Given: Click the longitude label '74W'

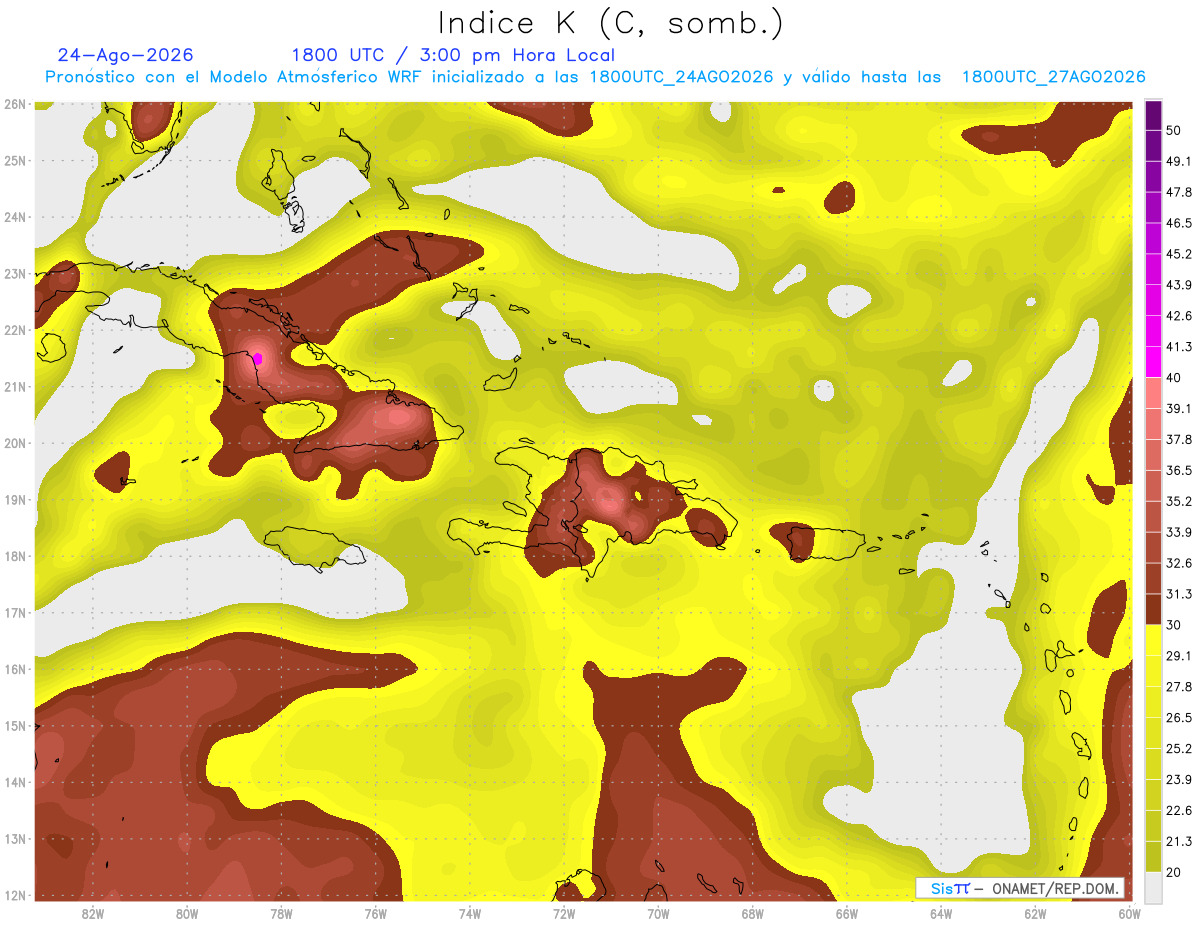Looking at the screenshot, I should click(470, 913).
